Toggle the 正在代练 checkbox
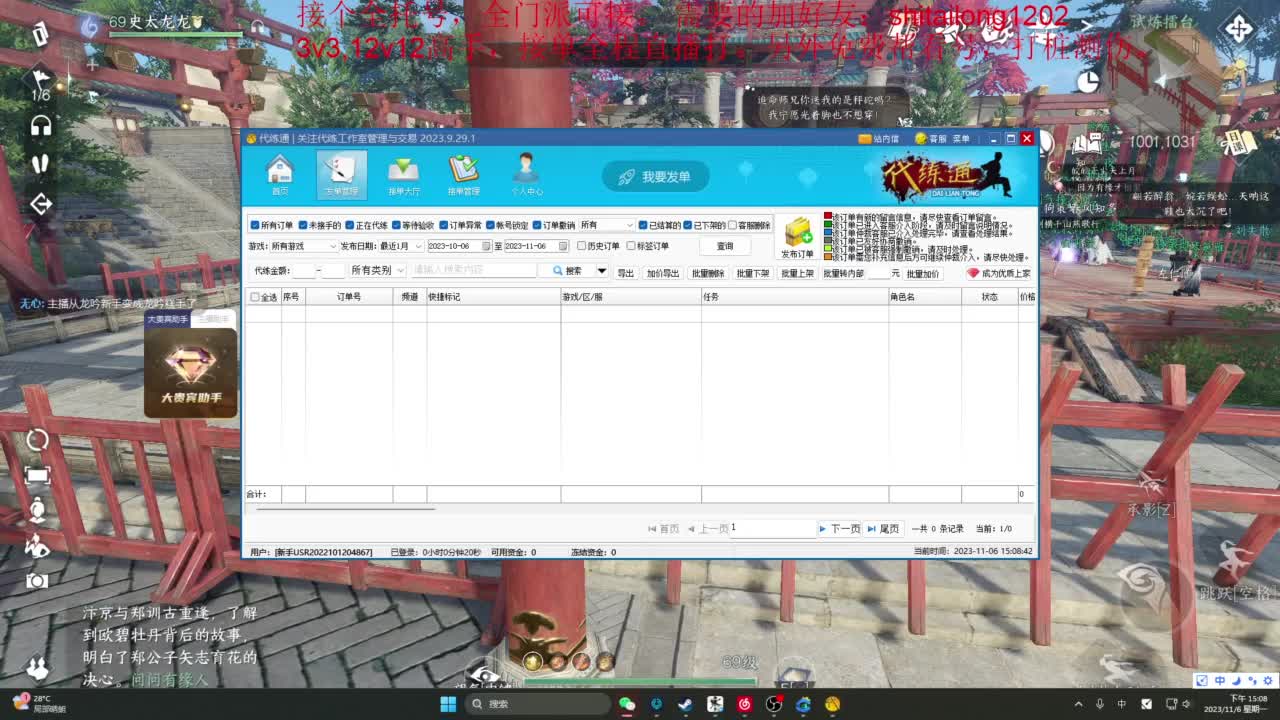1280x720 pixels. coord(350,226)
